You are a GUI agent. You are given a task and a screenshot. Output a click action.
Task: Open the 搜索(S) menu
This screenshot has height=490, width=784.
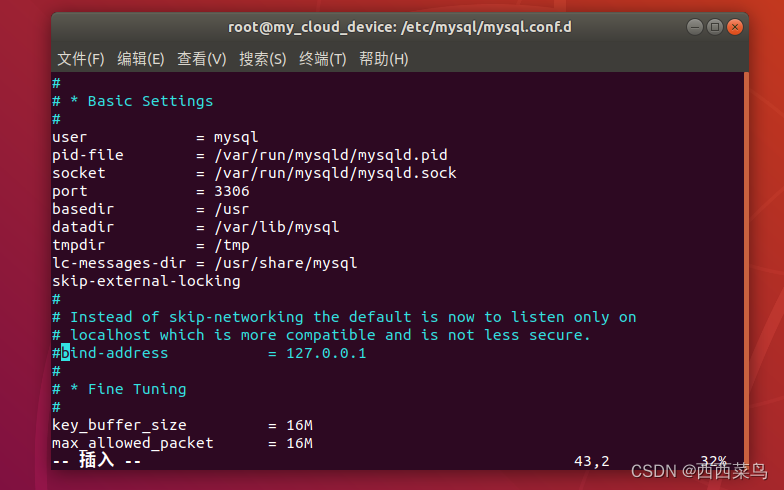[x=262, y=59]
